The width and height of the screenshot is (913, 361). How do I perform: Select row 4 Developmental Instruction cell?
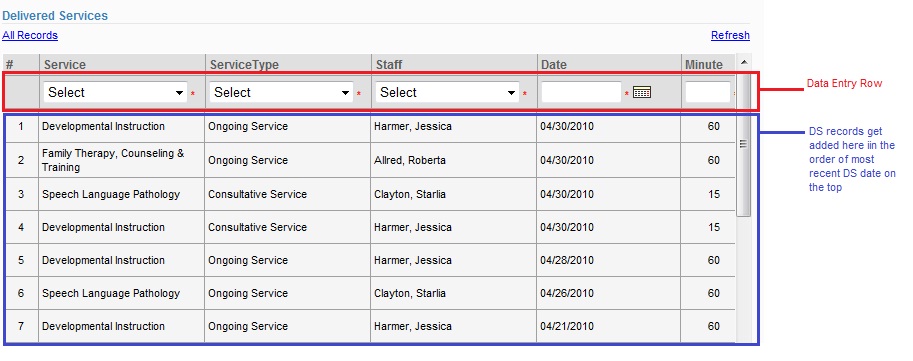click(122, 227)
